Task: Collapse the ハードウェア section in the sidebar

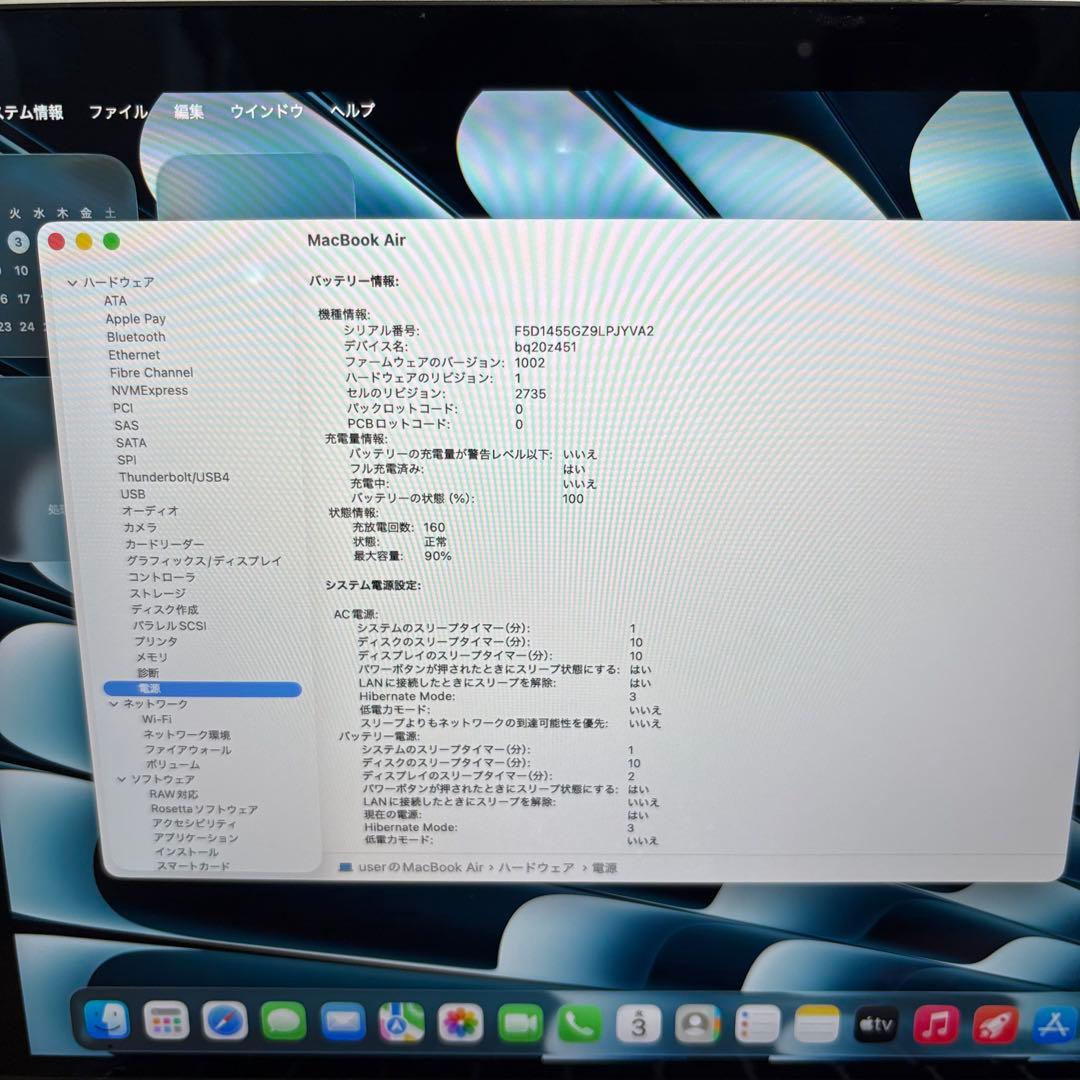Action: [74, 283]
